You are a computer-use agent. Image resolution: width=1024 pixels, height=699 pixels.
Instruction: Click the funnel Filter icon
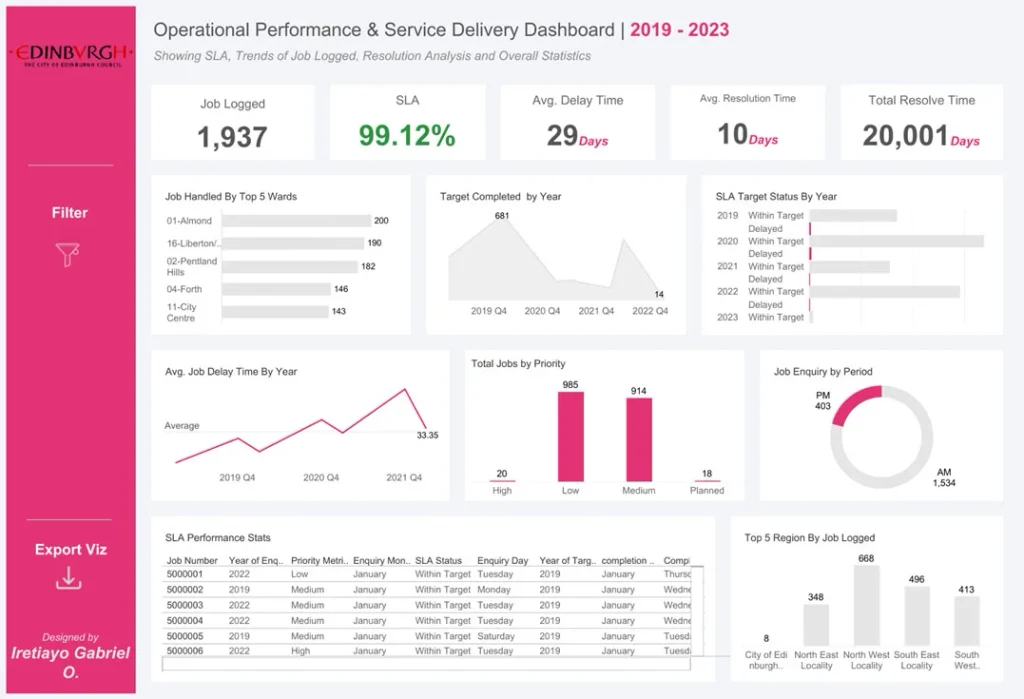coord(68,254)
